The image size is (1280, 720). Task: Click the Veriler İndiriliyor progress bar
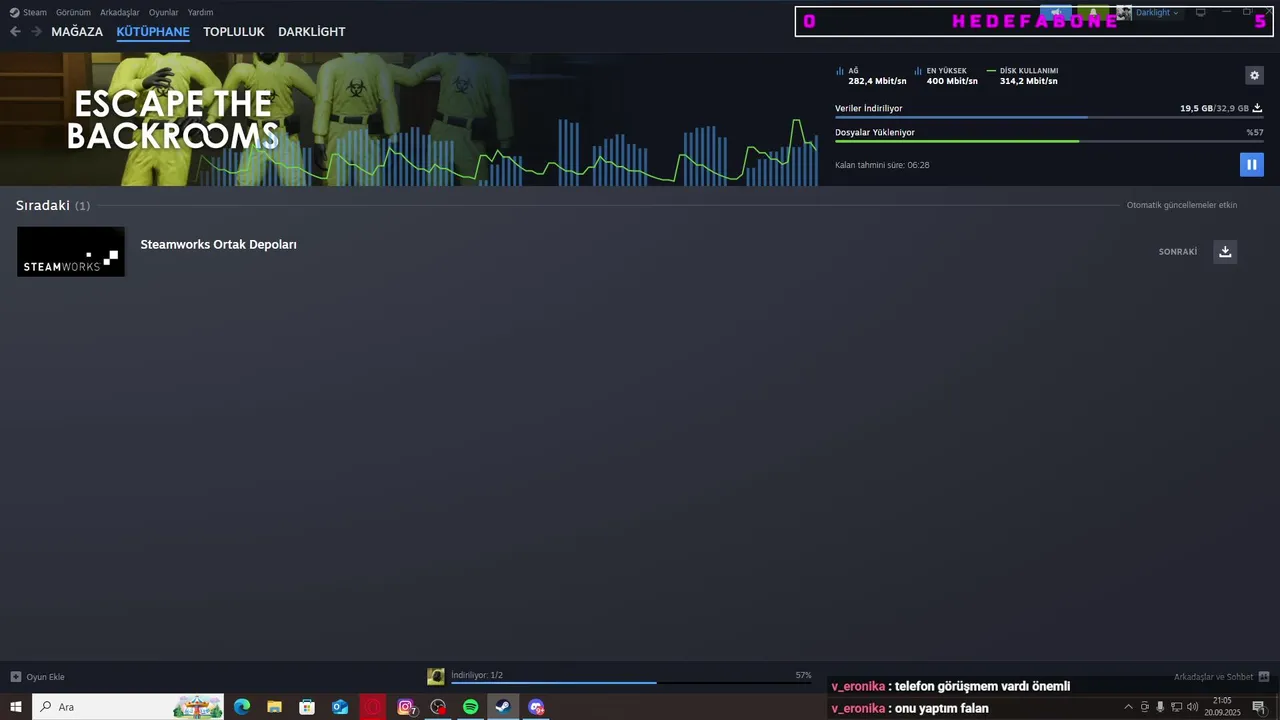point(1049,118)
